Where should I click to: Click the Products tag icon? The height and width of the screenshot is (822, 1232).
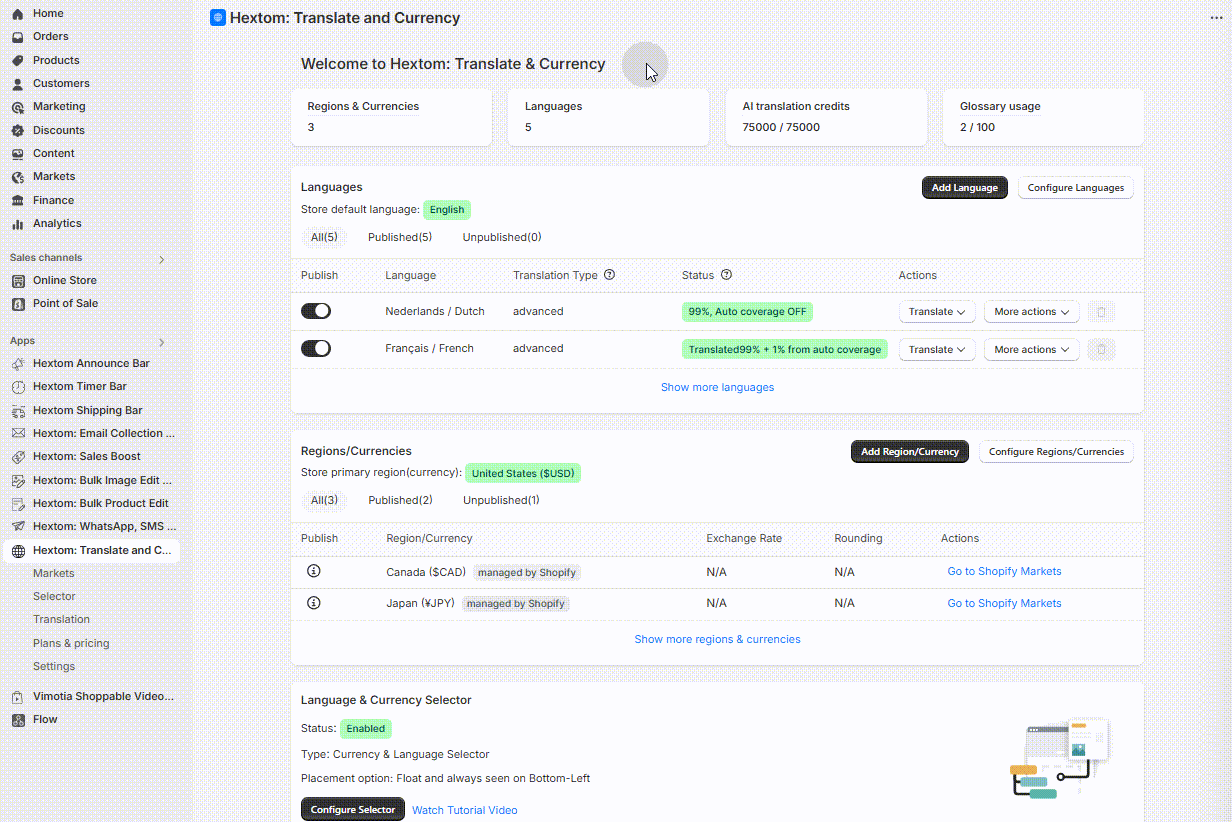click(17, 60)
